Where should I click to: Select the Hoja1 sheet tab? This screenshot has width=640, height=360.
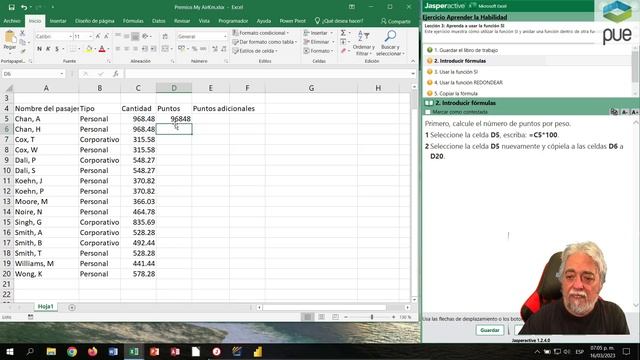45,307
